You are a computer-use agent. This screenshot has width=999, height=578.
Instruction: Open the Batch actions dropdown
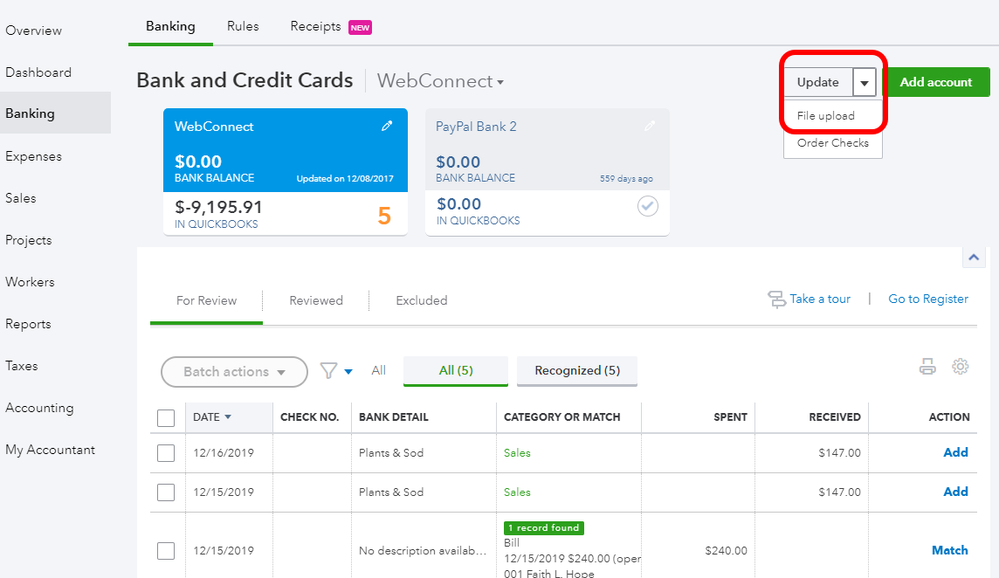point(234,372)
